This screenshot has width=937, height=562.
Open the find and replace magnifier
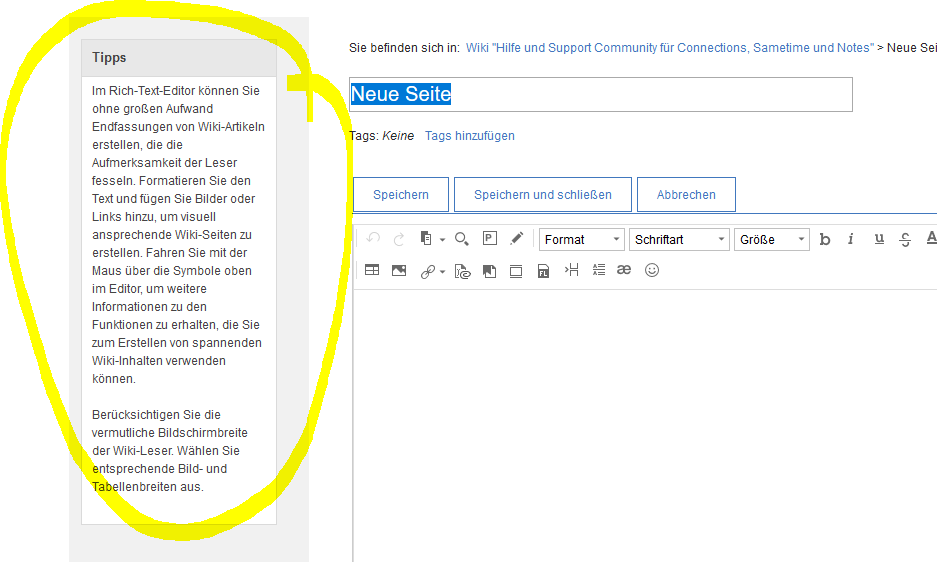pyautogui.click(x=461, y=239)
